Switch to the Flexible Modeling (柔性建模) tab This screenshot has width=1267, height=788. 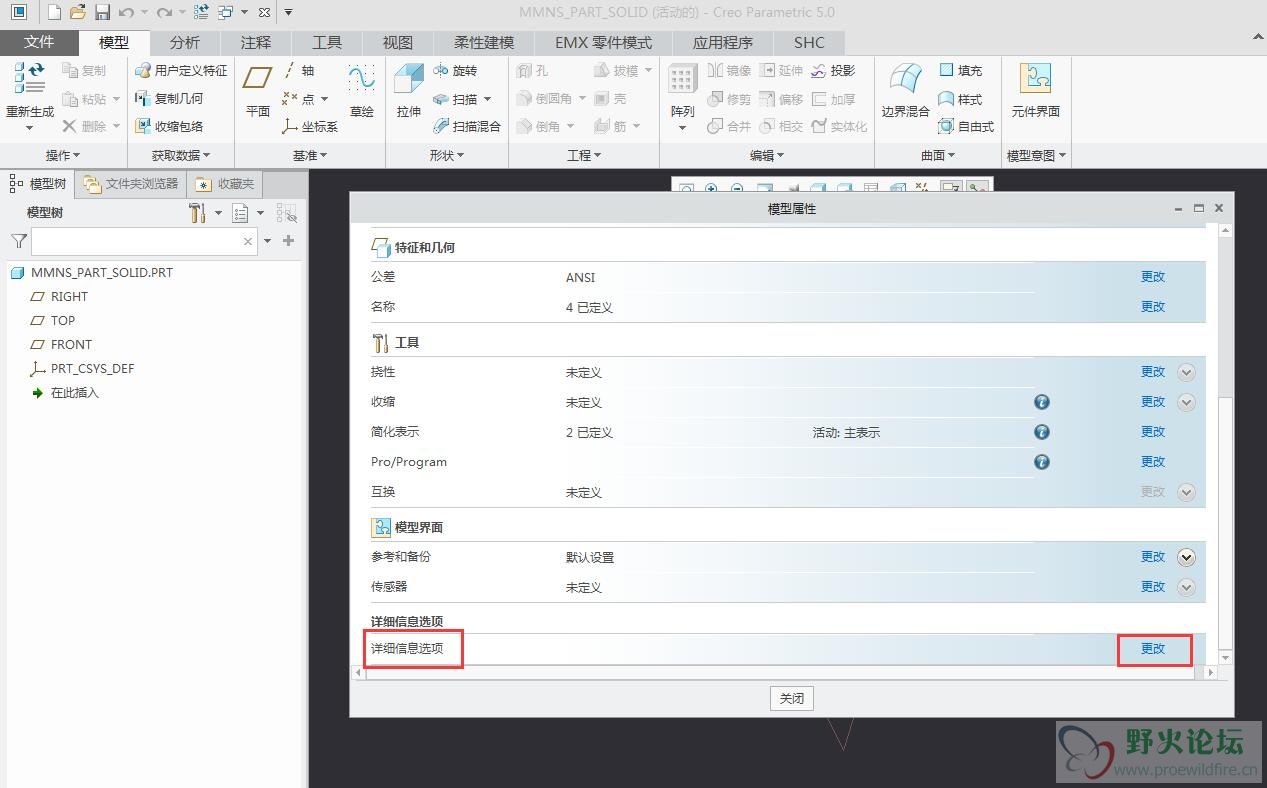click(x=484, y=42)
